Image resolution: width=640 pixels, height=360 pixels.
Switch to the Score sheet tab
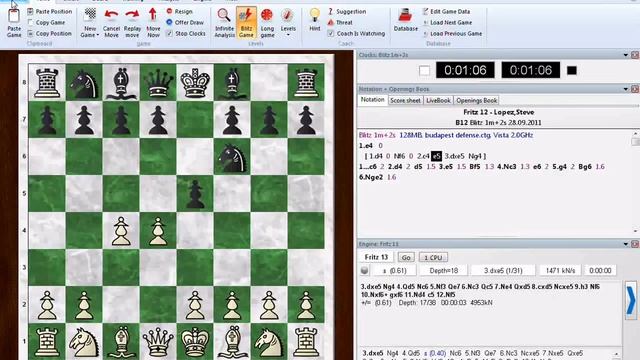405,100
